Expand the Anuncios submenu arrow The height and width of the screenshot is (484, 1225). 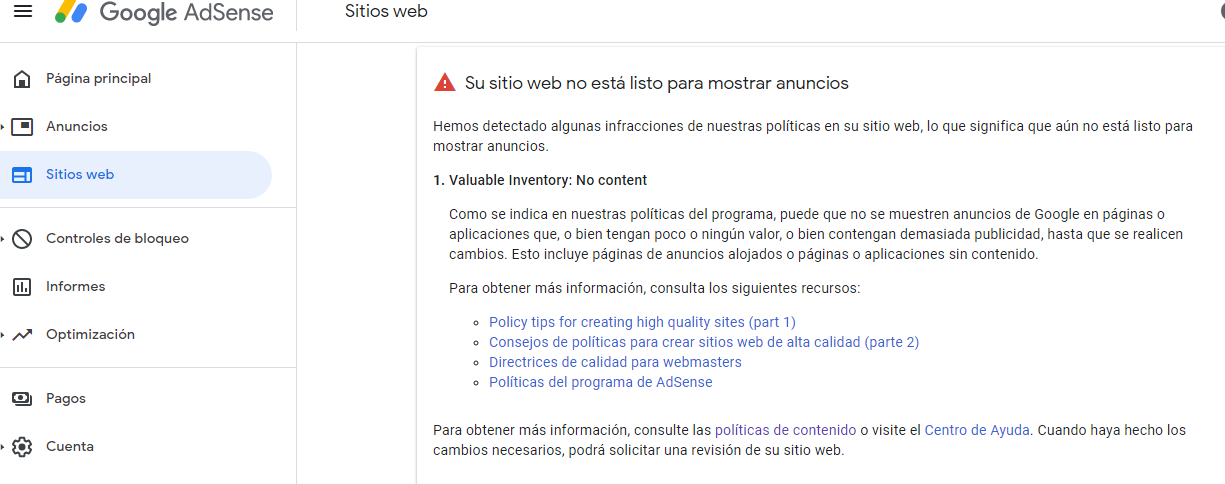(x=3, y=127)
